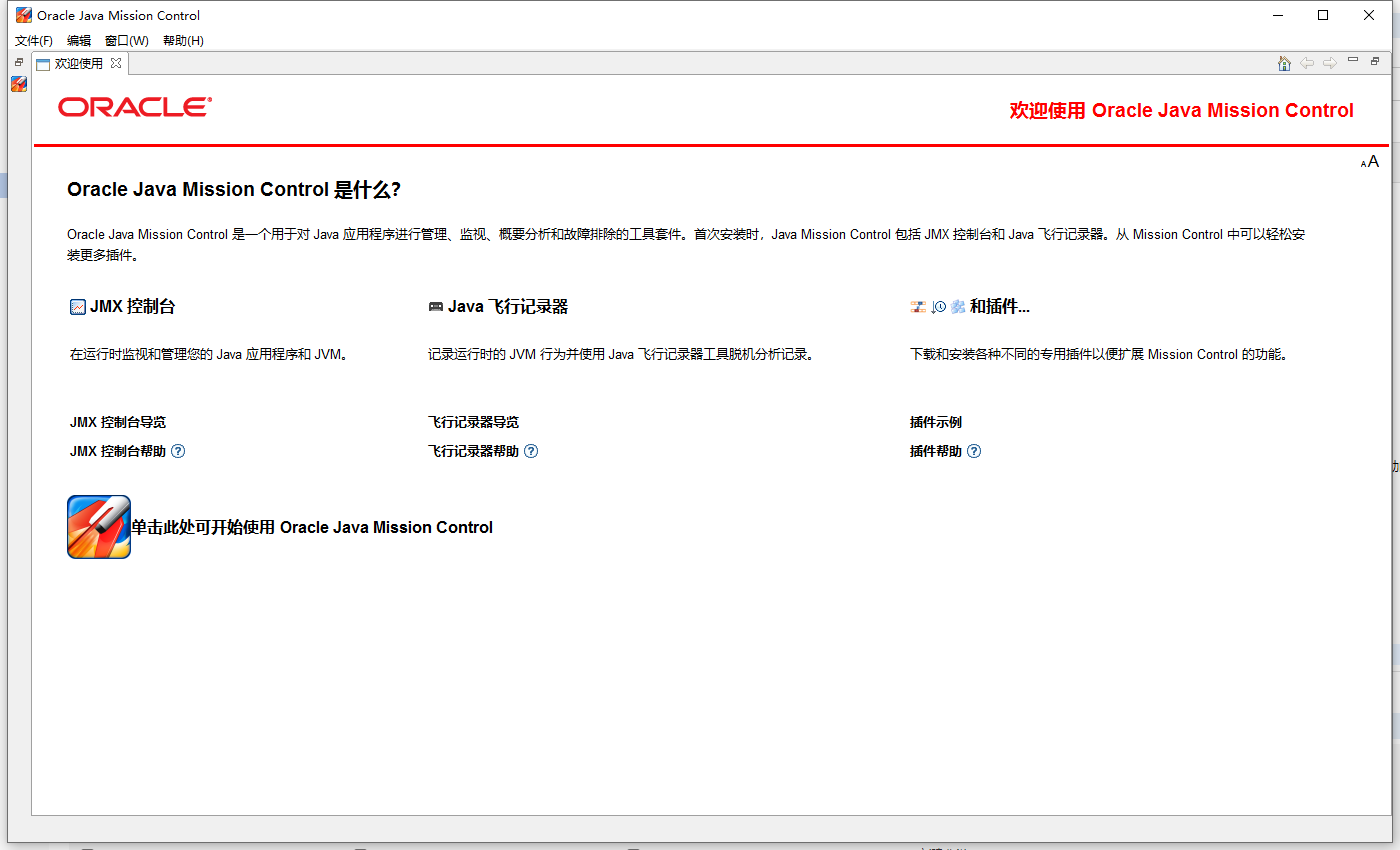Open the 文件(F) menu

click(x=34, y=41)
